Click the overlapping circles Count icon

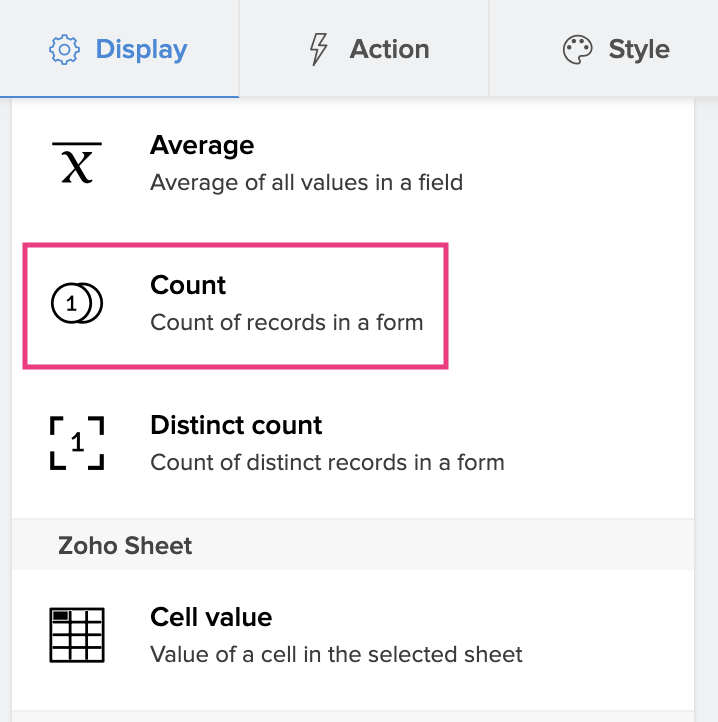(77, 304)
